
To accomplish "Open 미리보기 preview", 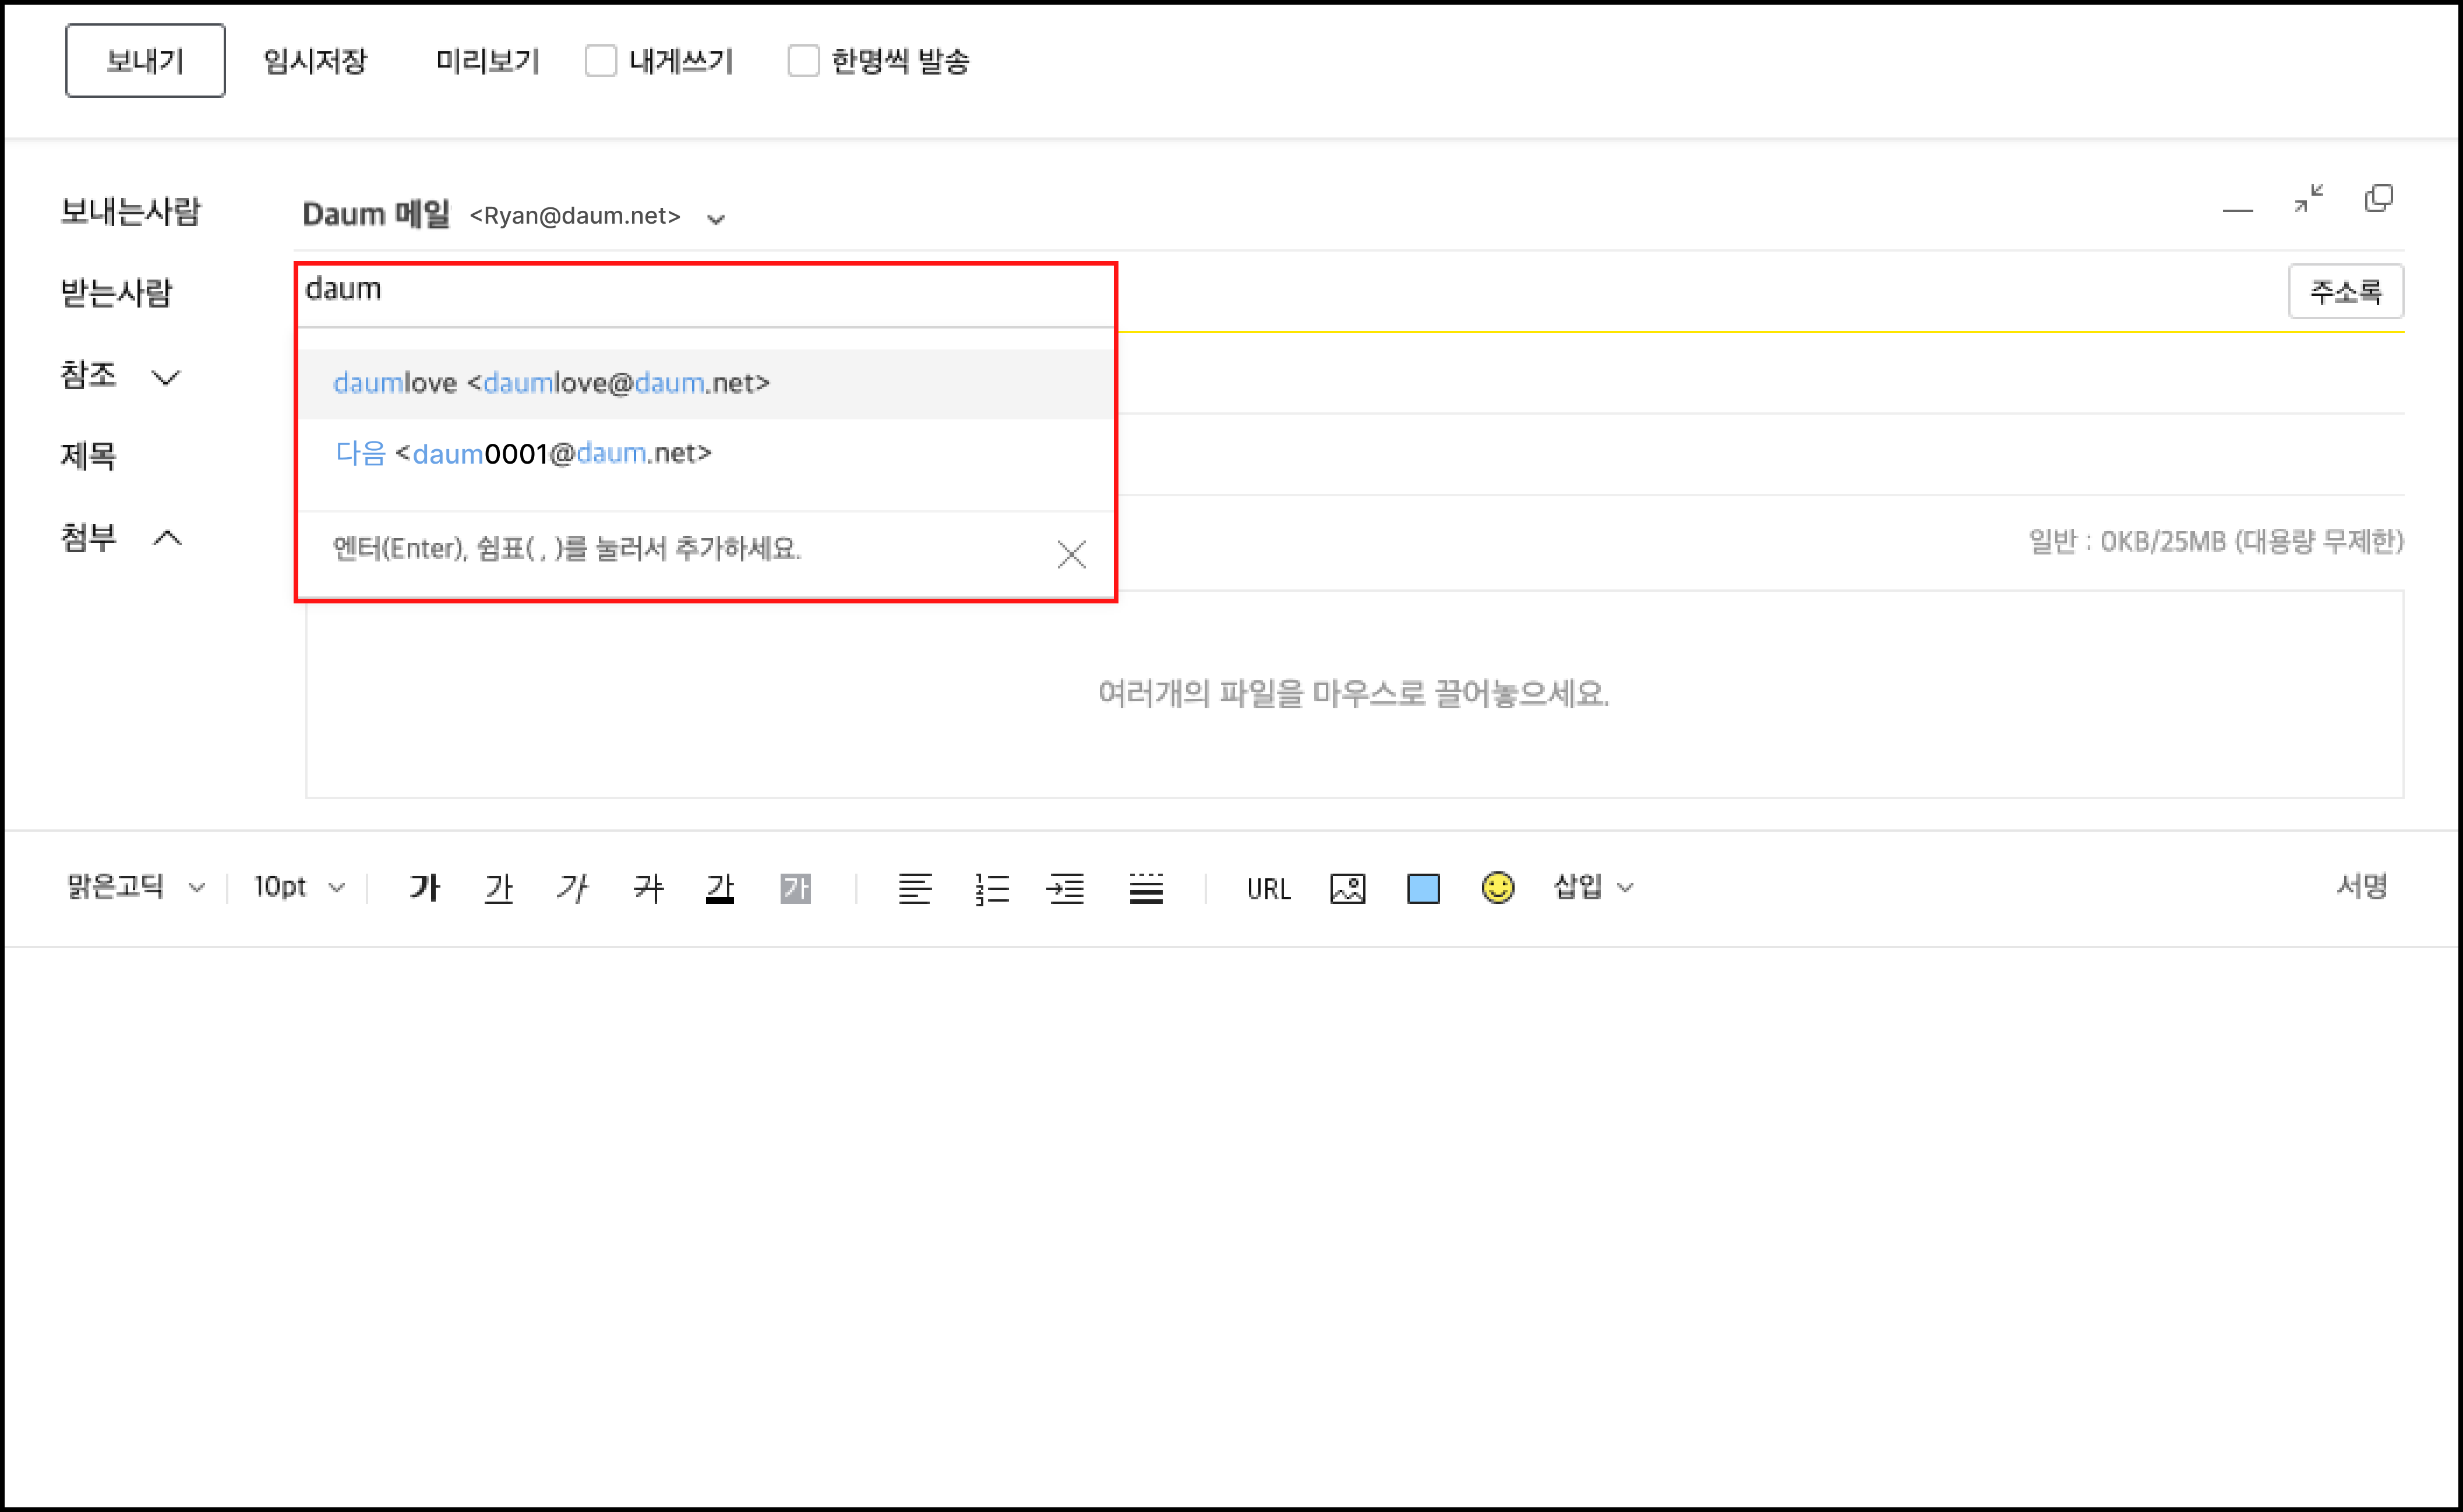I will (x=487, y=61).
